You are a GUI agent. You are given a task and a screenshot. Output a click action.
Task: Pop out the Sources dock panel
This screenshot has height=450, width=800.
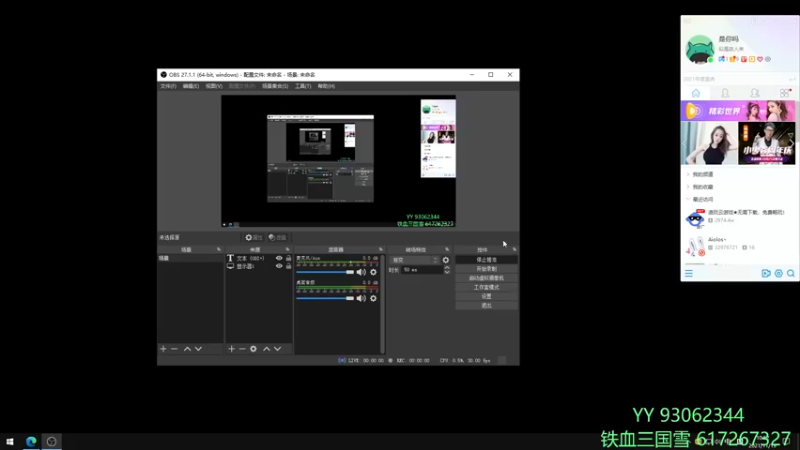287,249
